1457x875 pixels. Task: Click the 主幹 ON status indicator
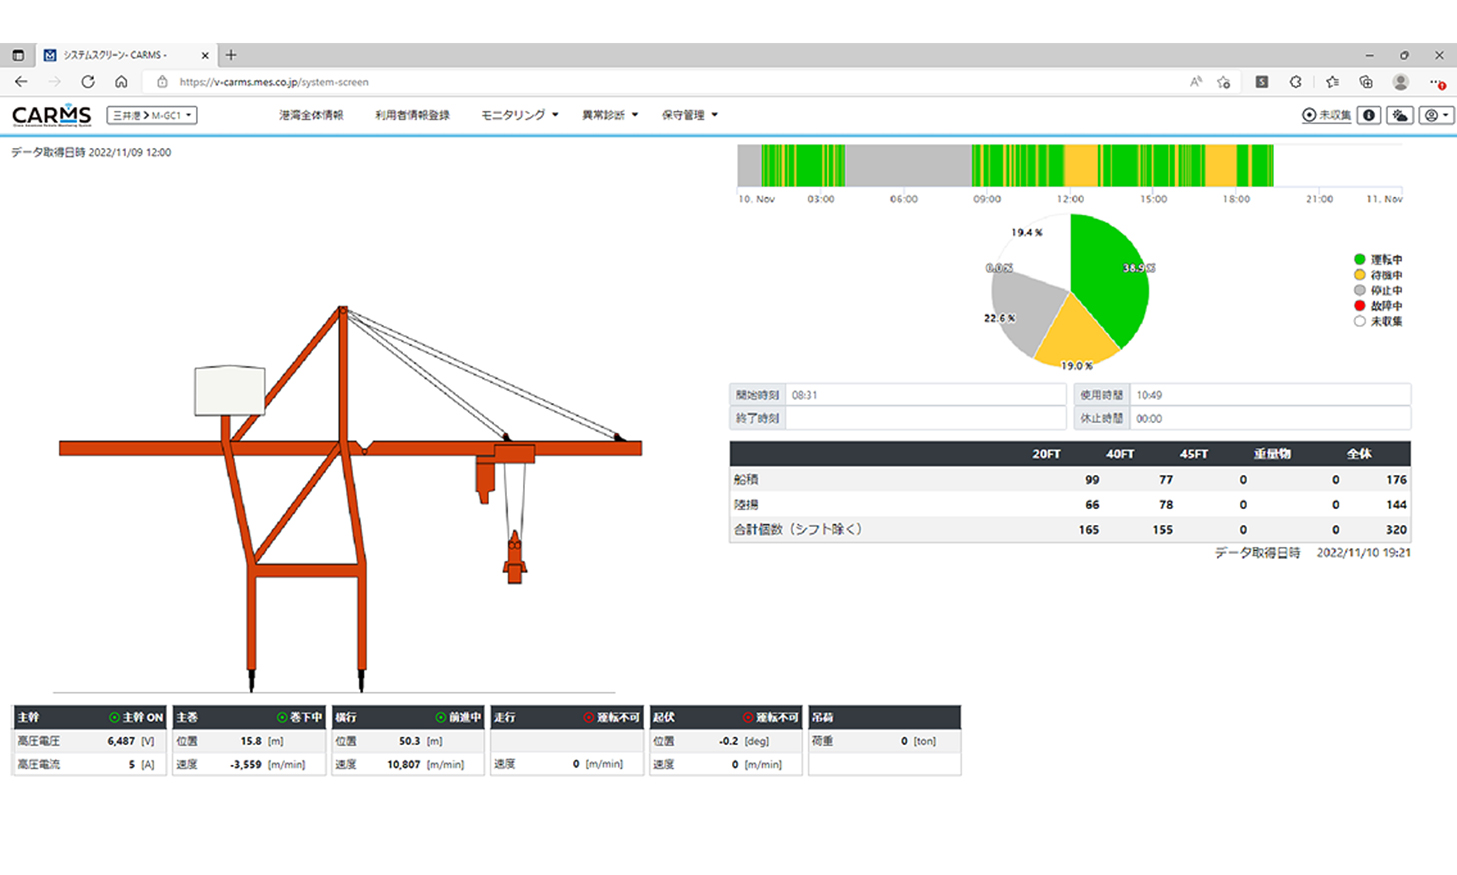tap(135, 717)
